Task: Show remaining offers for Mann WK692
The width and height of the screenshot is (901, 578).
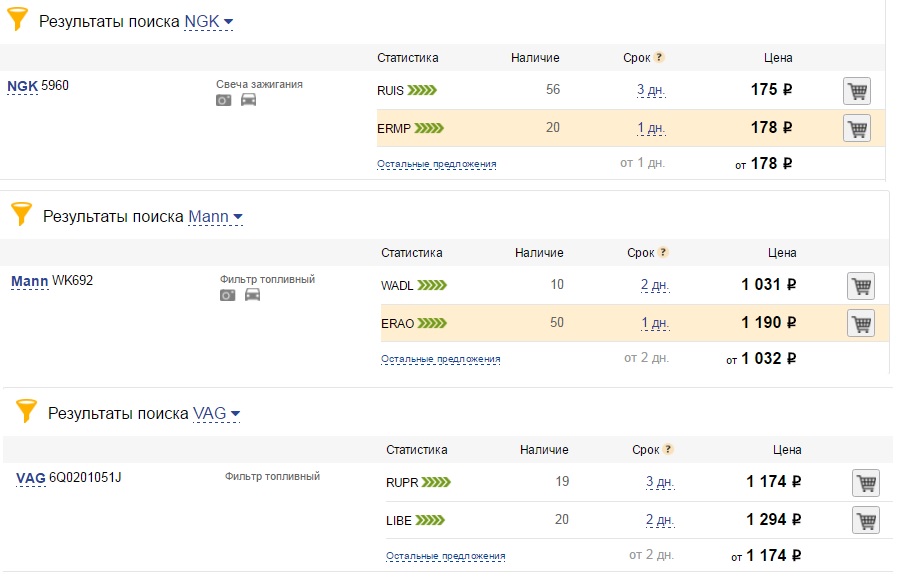Action: 441,359
